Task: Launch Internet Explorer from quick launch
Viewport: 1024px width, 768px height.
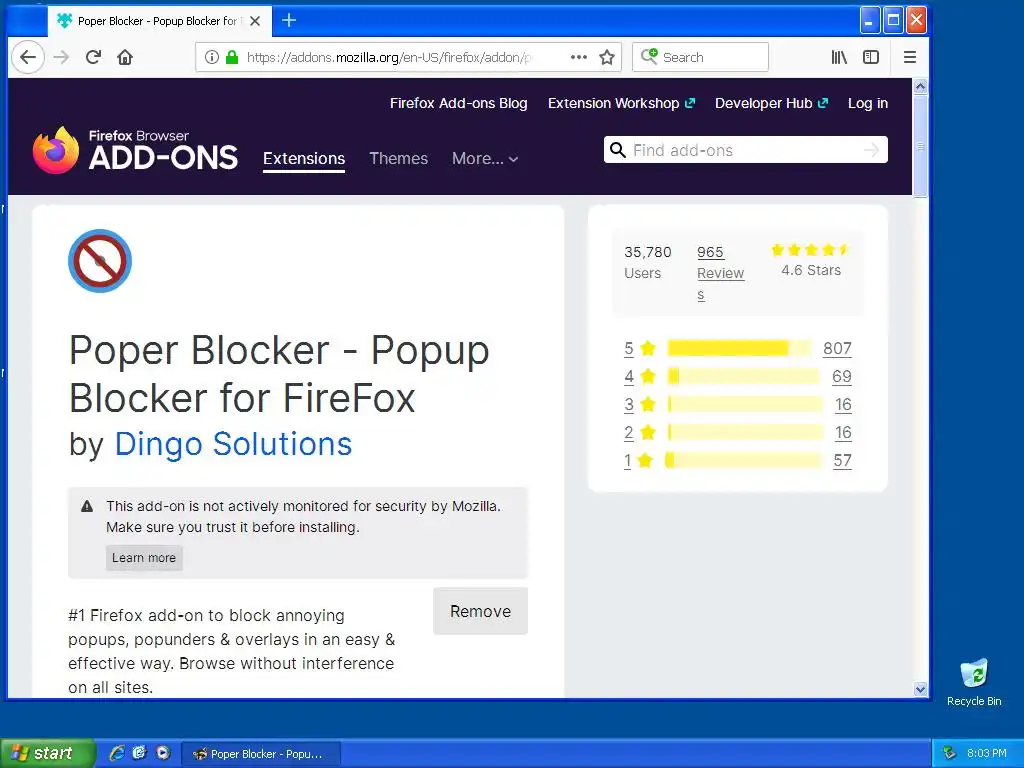Action: tap(117, 753)
